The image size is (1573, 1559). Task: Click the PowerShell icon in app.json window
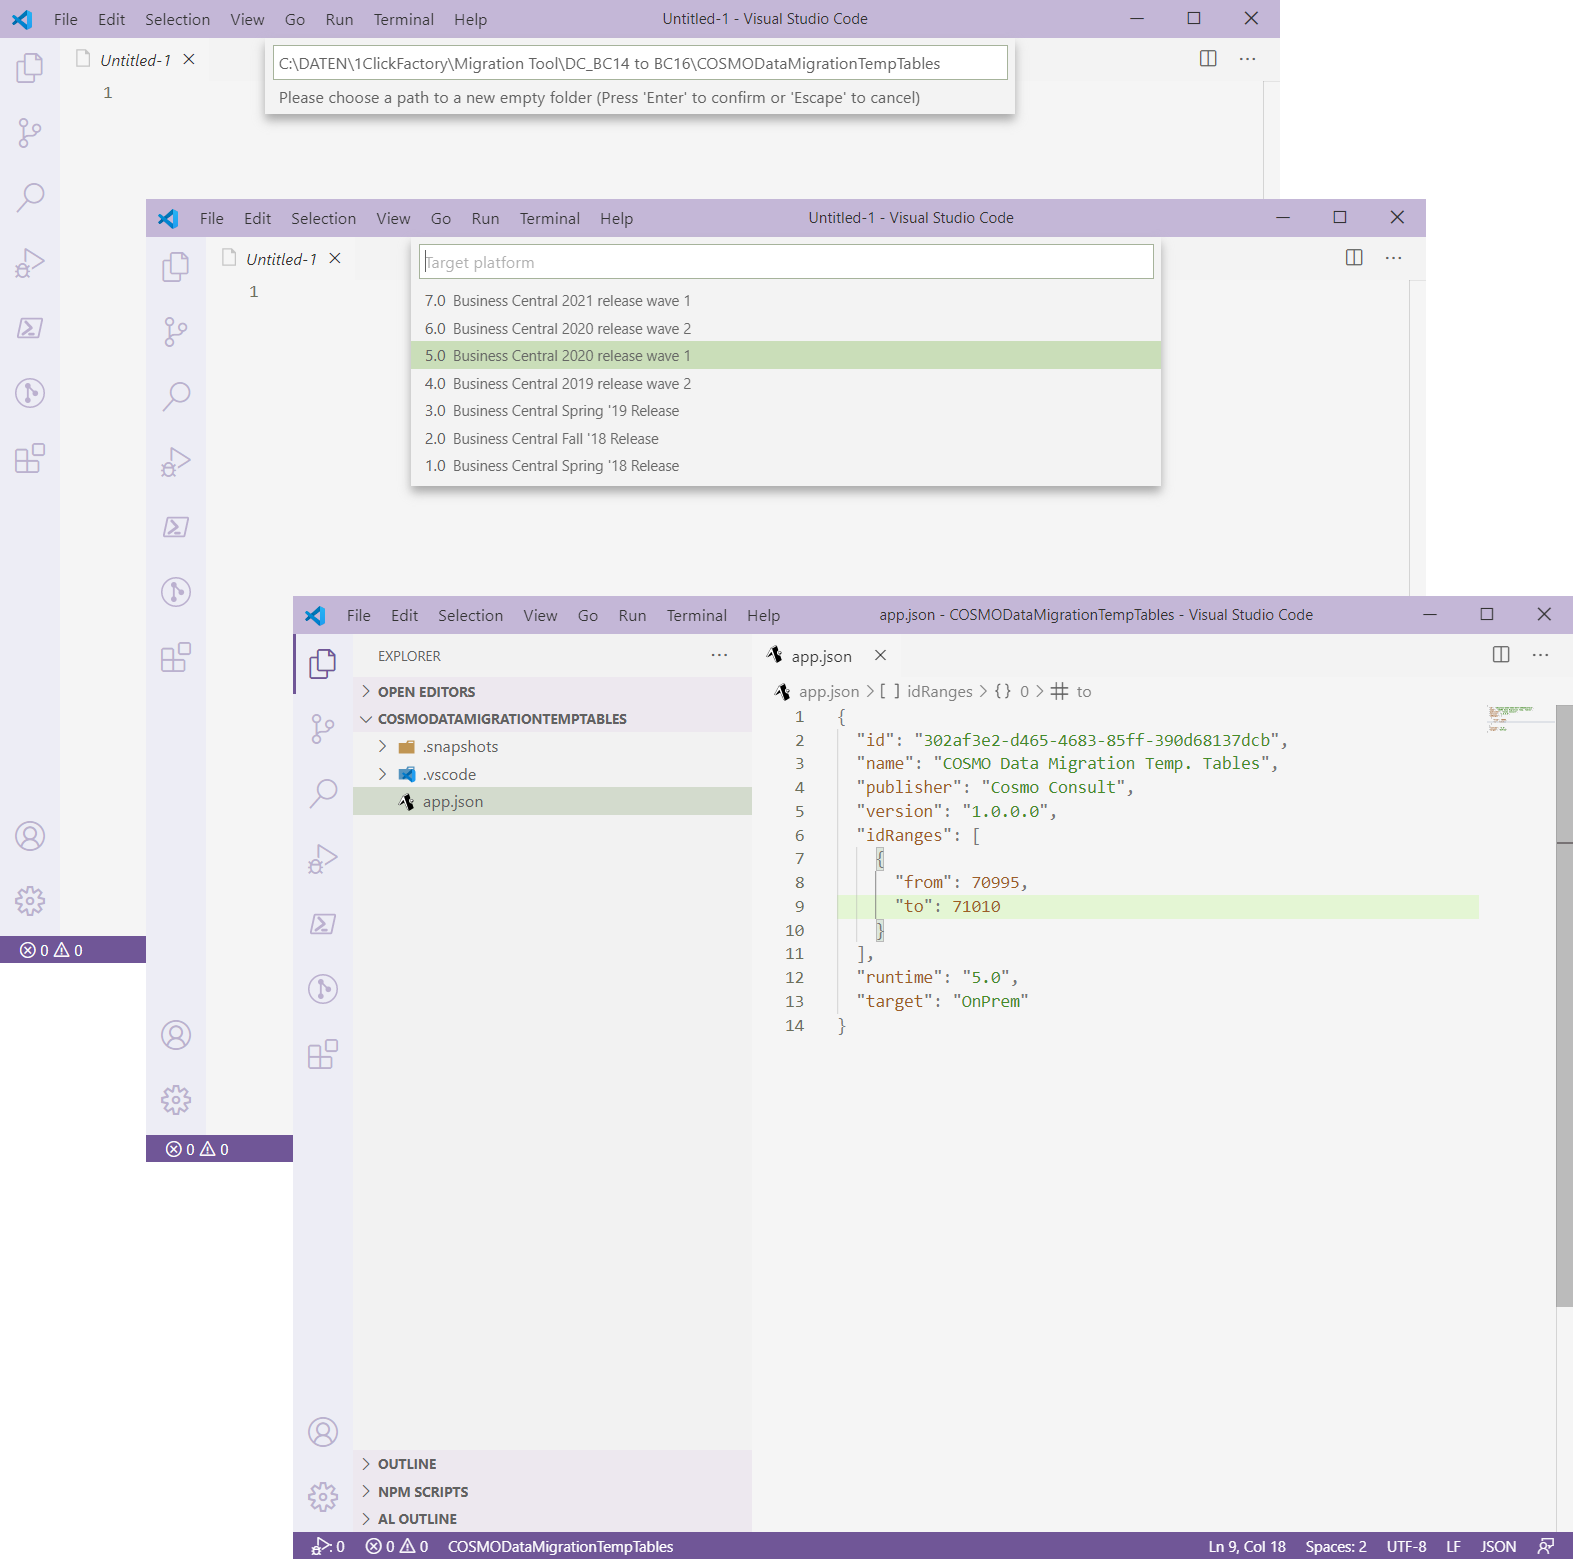tap(322, 924)
